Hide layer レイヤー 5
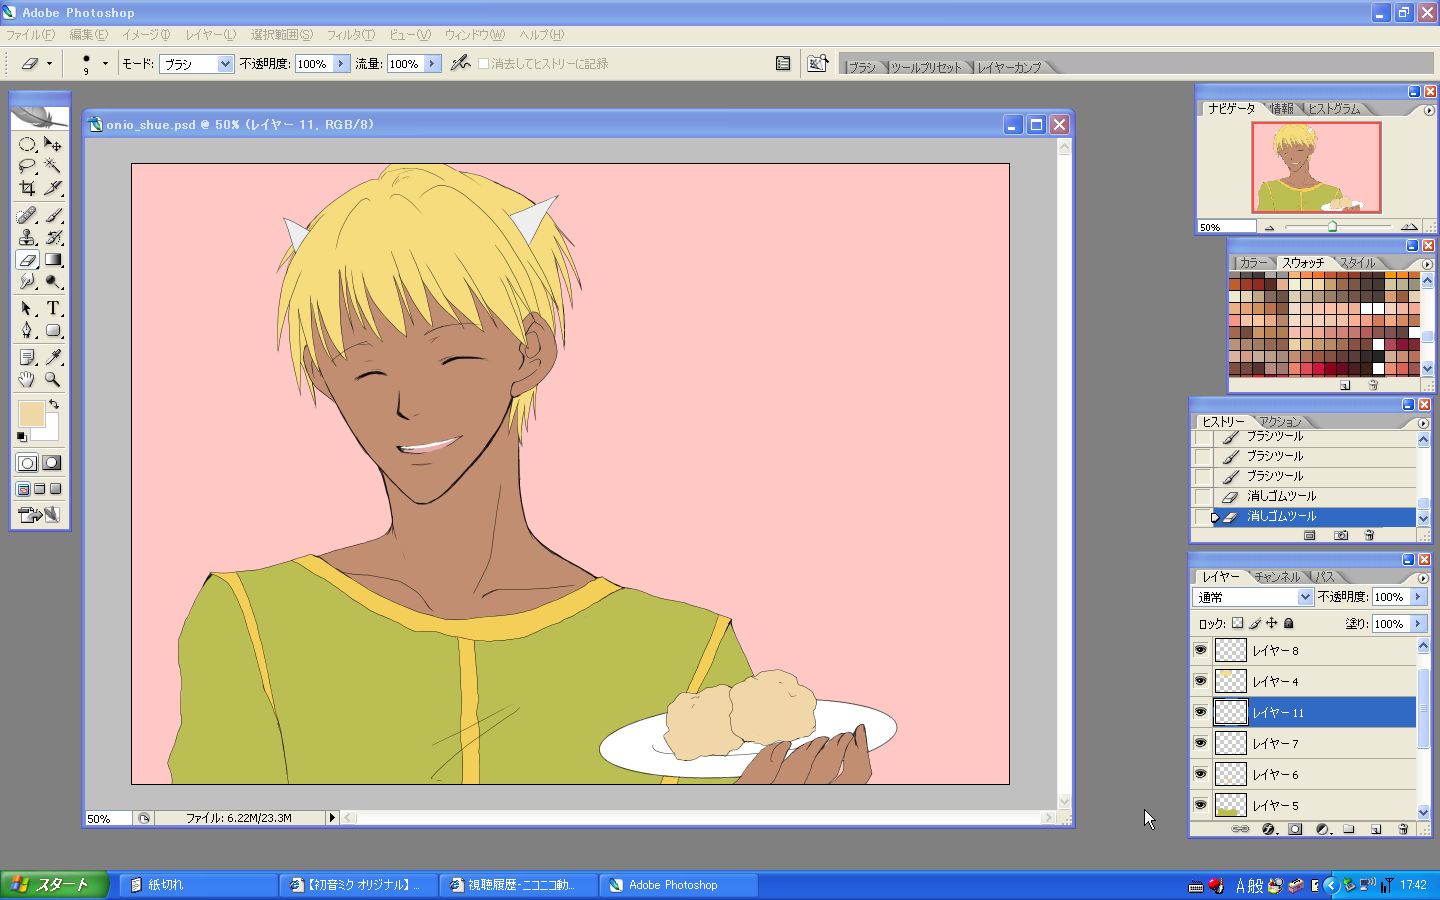This screenshot has width=1440, height=900. [1200, 805]
